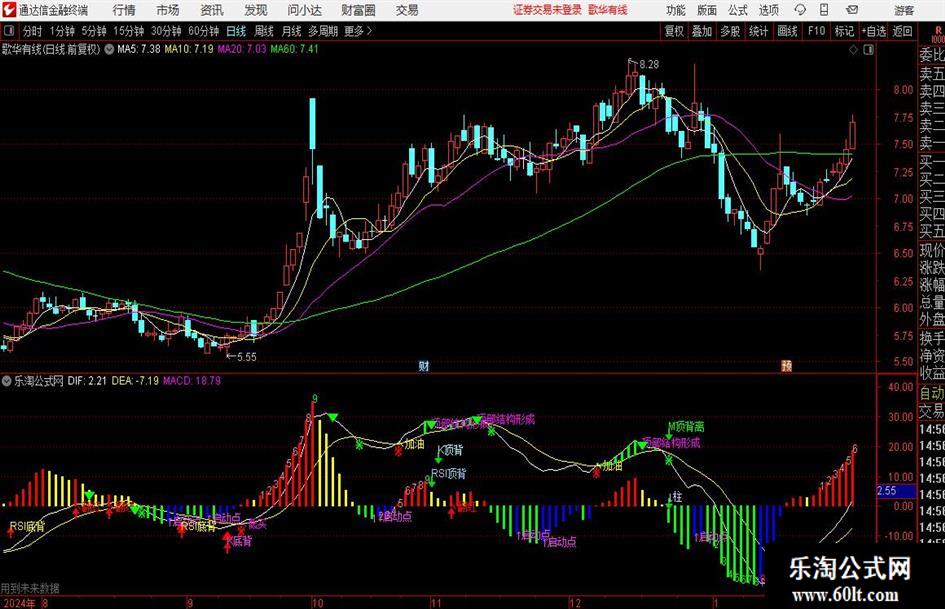Image resolution: width=945 pixels, height=609 pixels.
Task: Switch to 1分钟 period tab
Action: click(62, 31)
